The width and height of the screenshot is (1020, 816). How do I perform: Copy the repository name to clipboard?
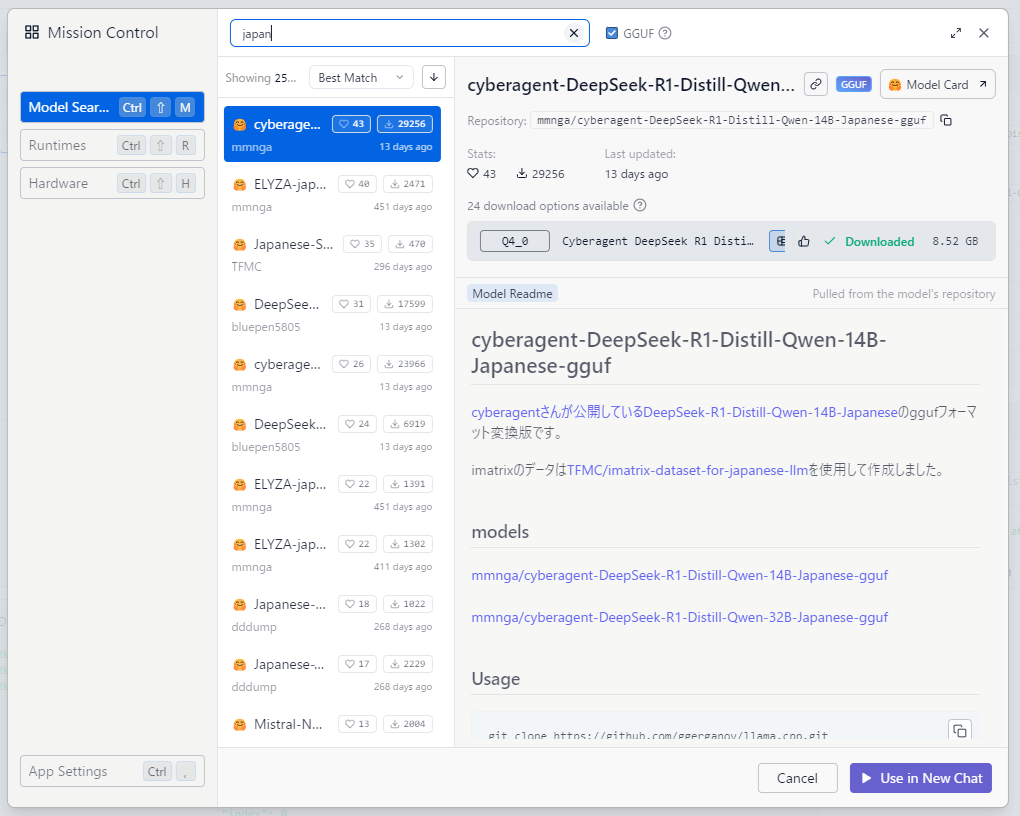point(946,120)
